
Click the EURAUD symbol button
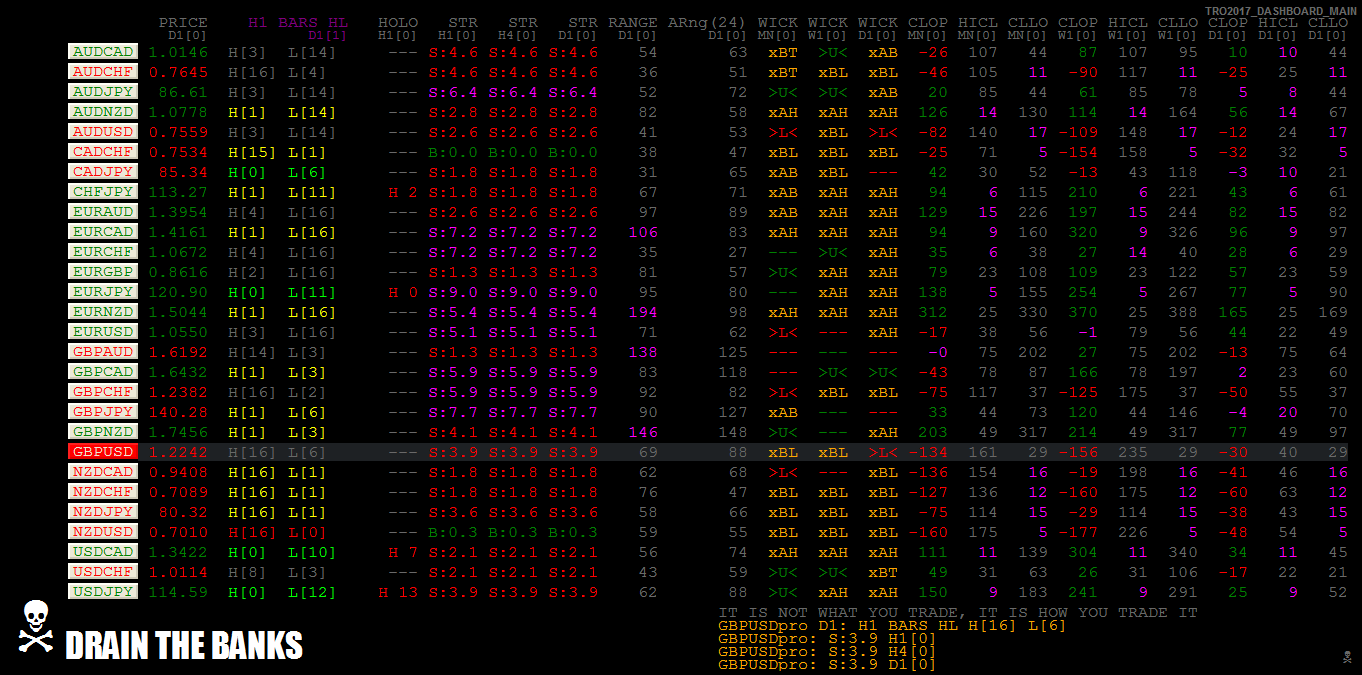coord(102,212)
